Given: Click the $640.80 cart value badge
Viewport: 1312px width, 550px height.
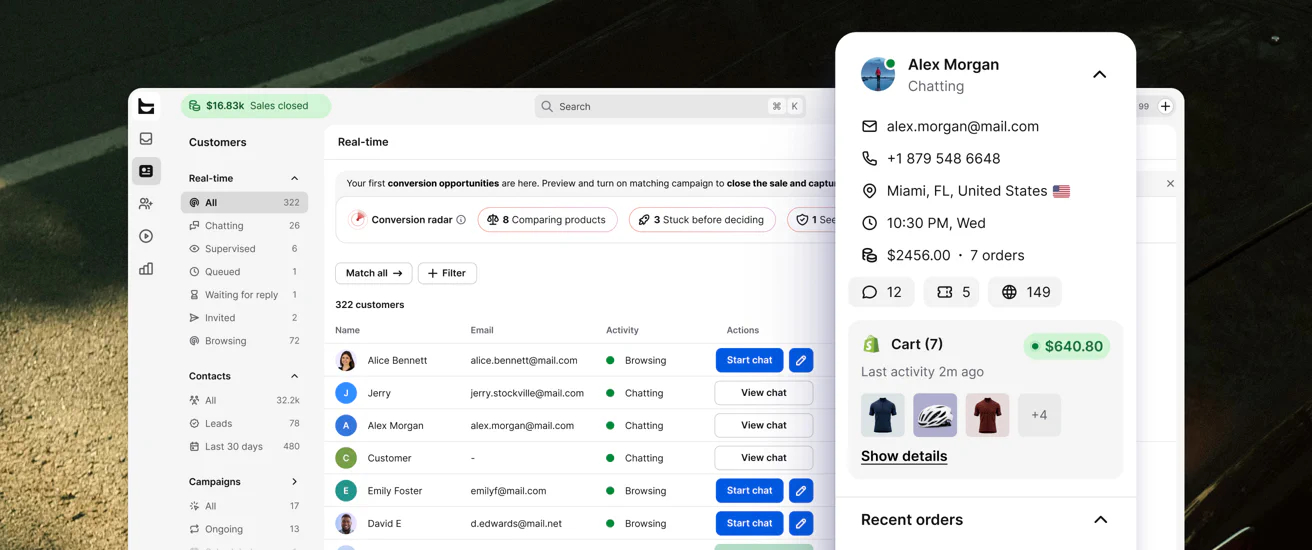Looking at the screenshot, I should pyautogui.click(x=1067, y=346).
